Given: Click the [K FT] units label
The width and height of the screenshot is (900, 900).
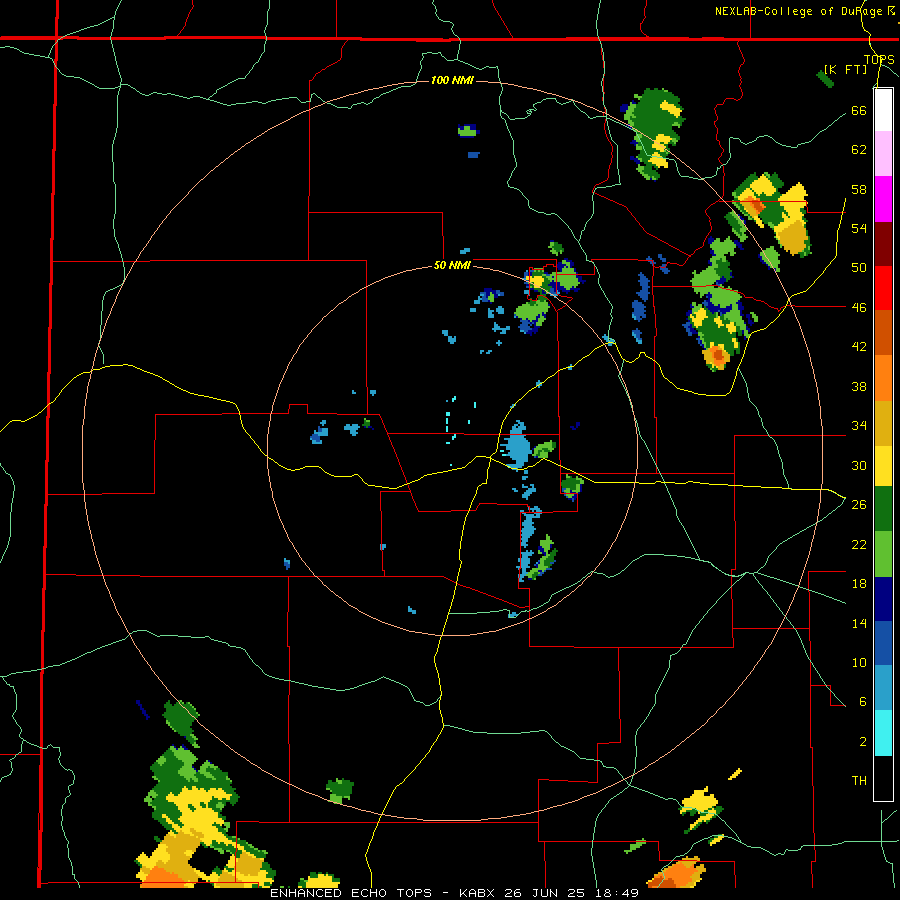Looking at the screenshot, I should (x=845, y=69).
